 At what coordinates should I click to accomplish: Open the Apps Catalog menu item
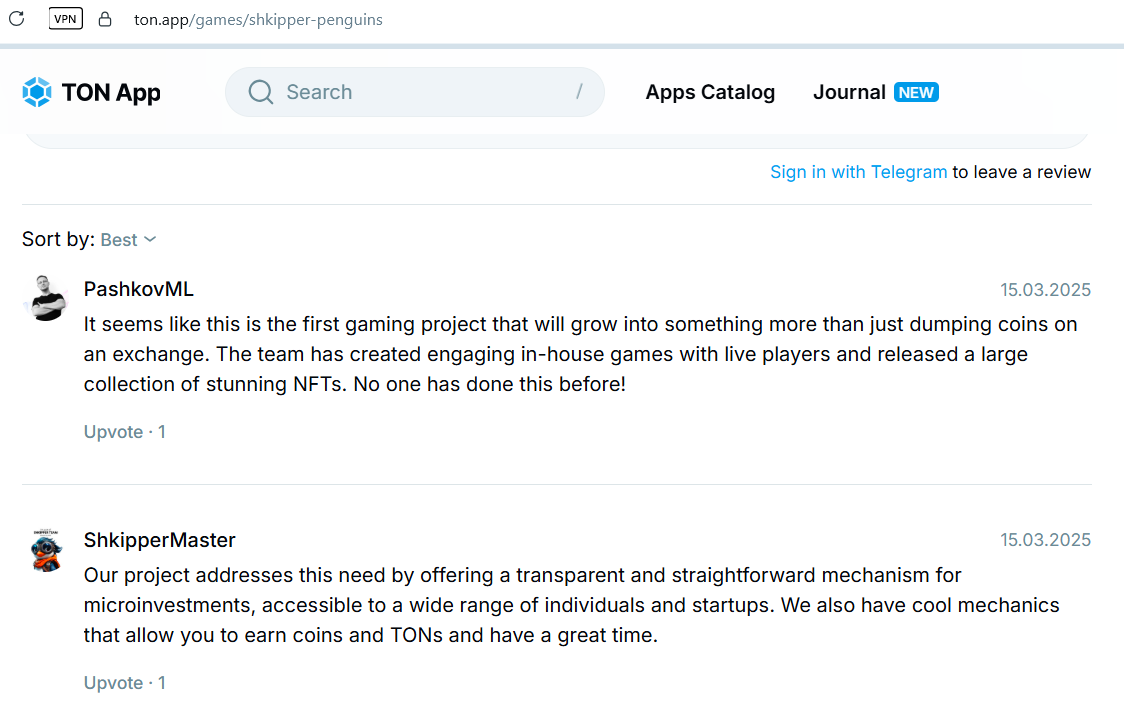[x=710, y=92]
